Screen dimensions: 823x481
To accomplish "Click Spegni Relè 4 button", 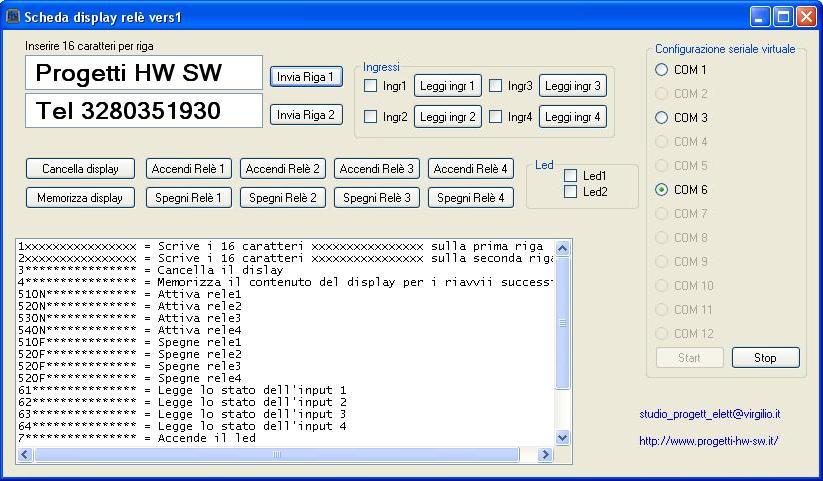I will 470,198.
